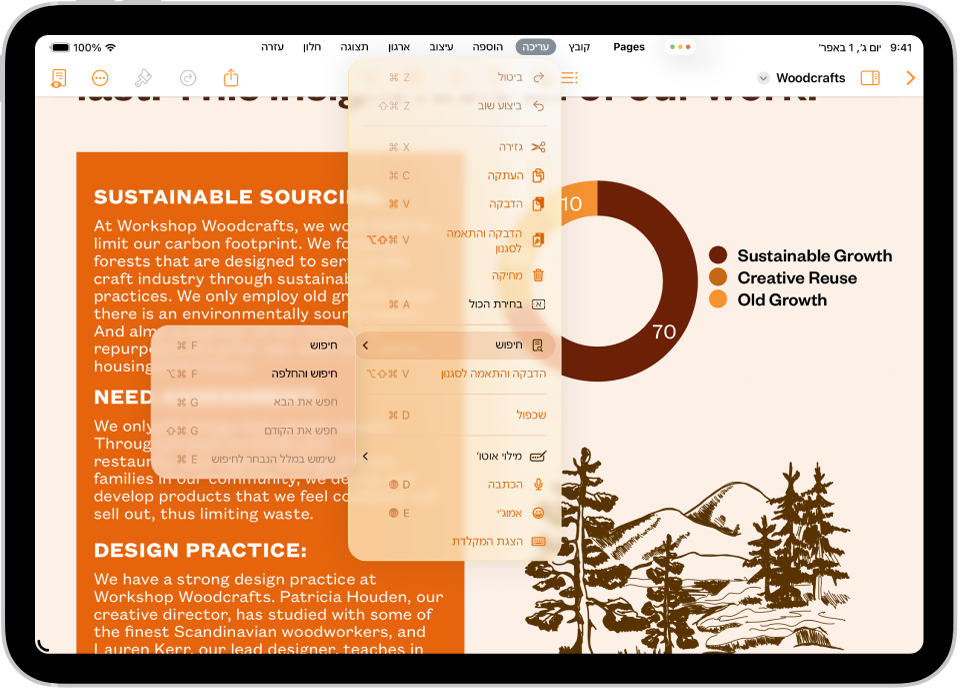
Task: Click the Old Growth legend color dot
Action: click(718, 299)
